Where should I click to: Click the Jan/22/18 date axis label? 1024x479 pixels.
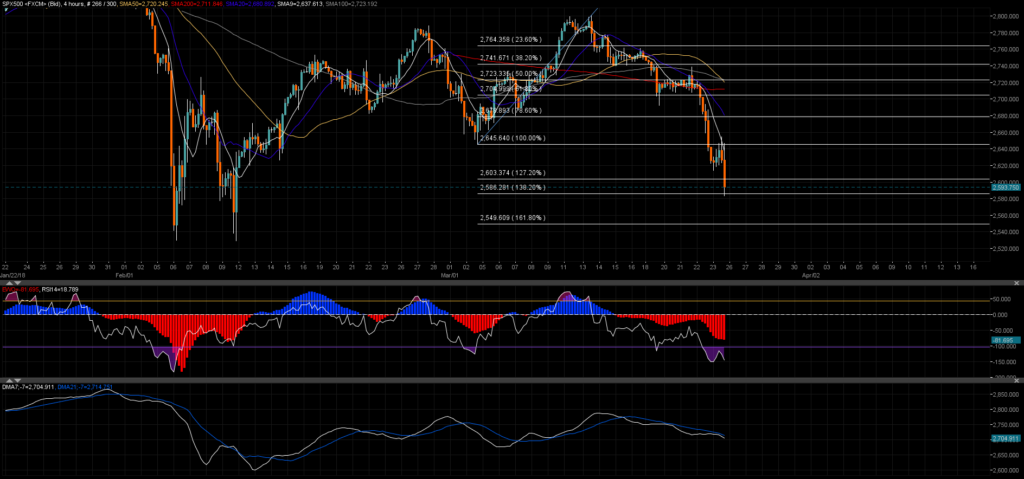pos(12,276)
